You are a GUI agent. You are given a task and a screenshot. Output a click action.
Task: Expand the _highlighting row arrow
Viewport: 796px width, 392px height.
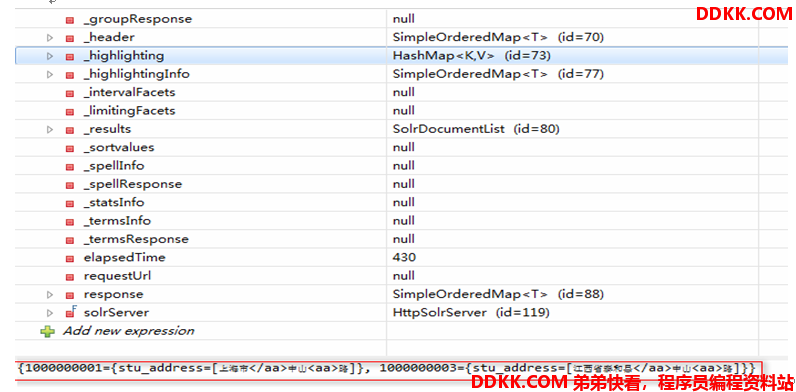tap(50, 56)
